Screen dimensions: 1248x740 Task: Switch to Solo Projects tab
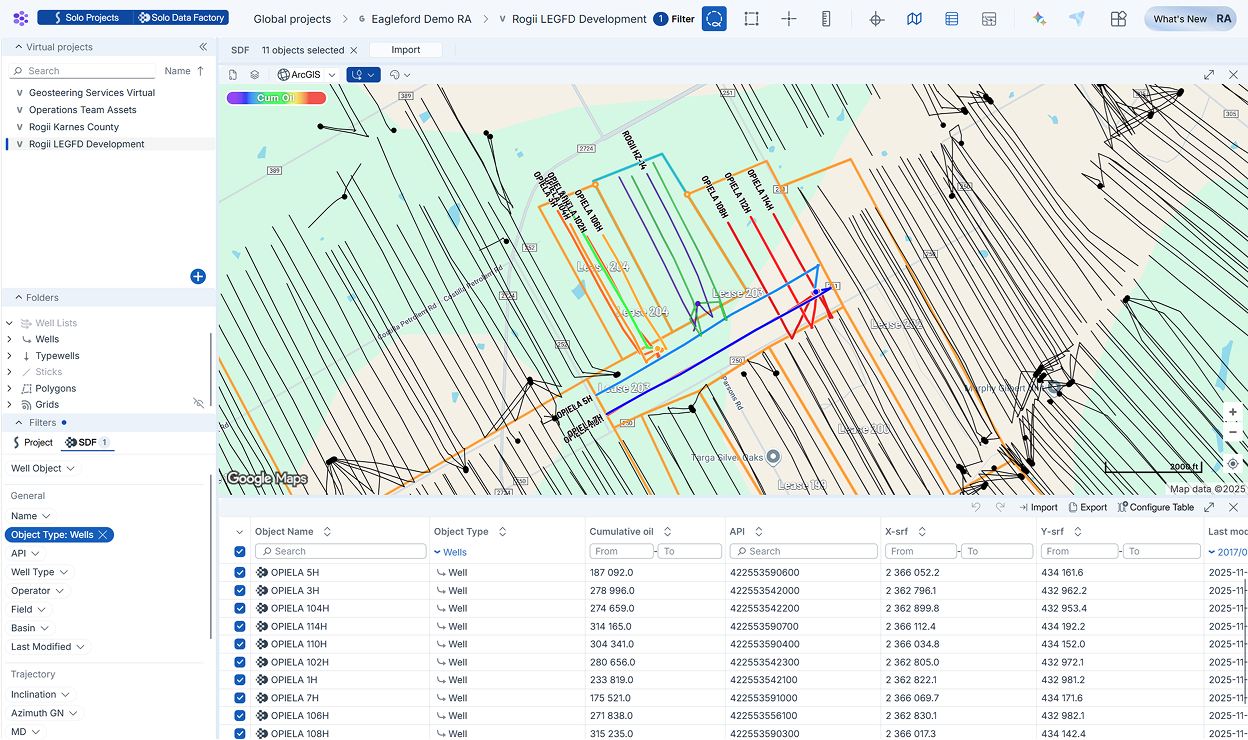coord(84,18)
